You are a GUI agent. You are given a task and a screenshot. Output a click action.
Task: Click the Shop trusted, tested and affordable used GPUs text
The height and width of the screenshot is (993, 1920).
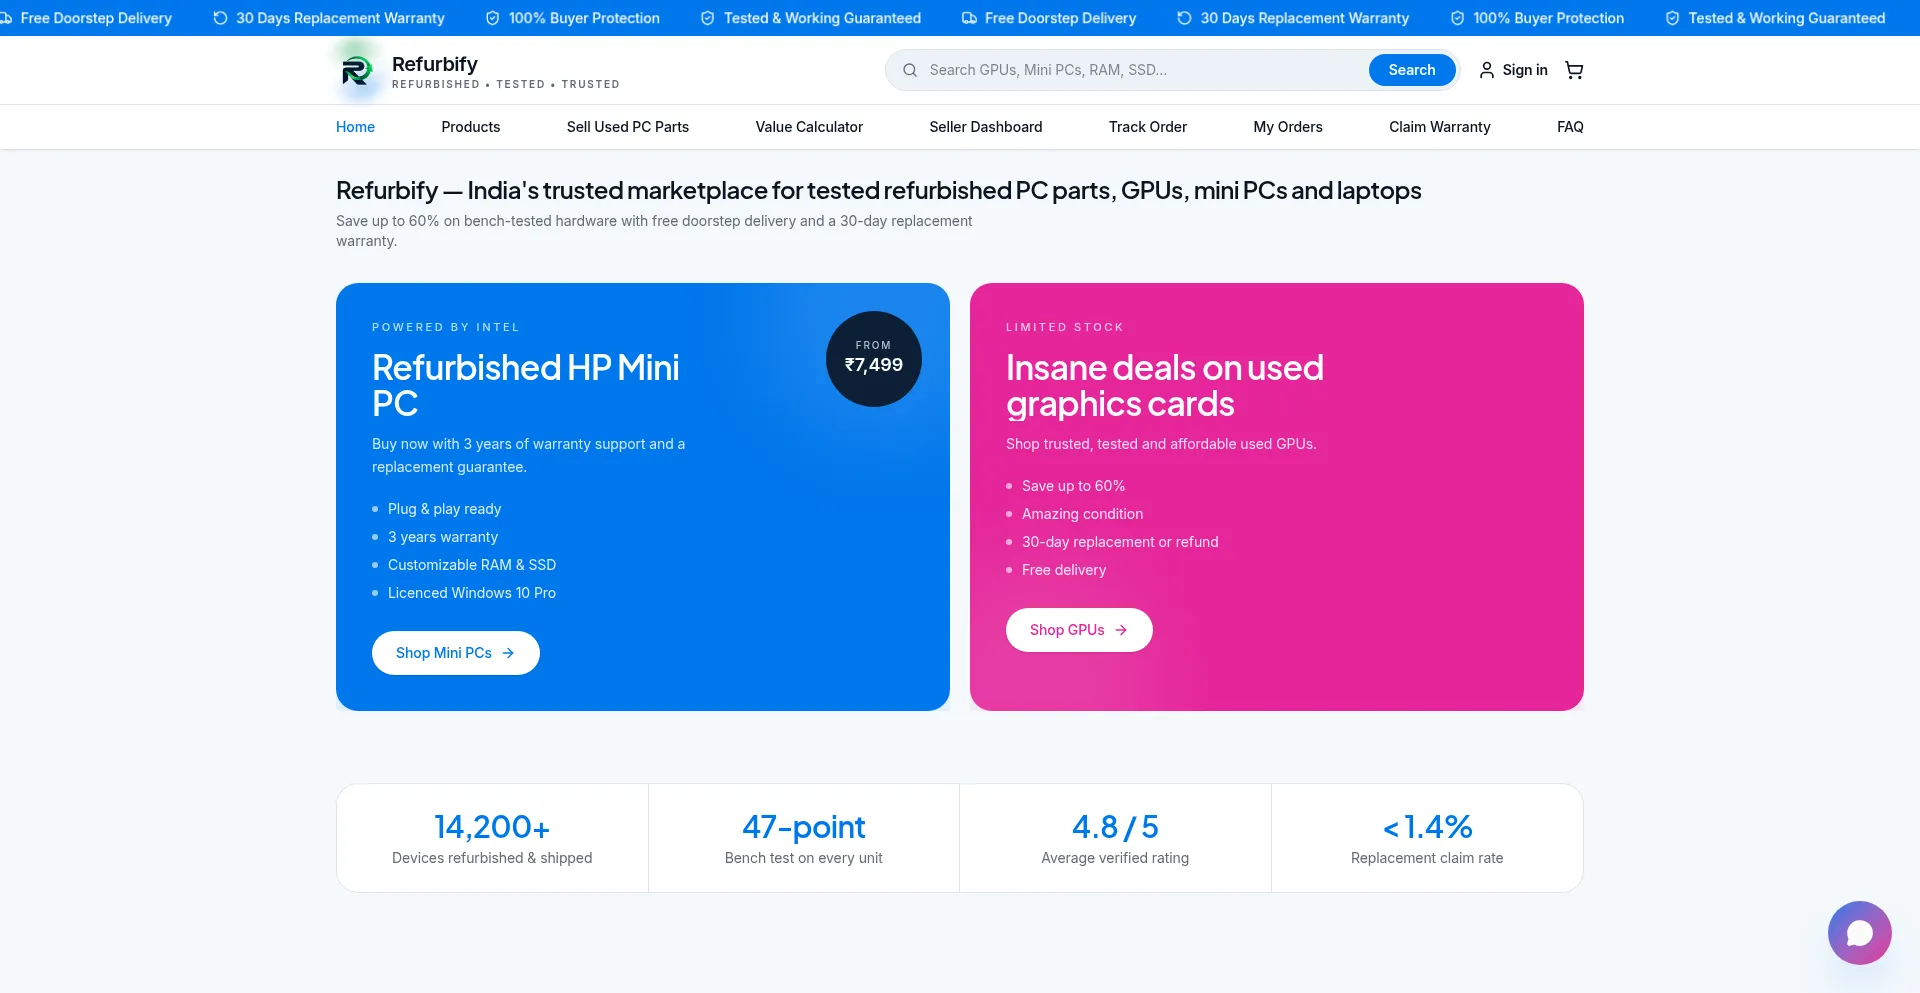coord(1161,444)
